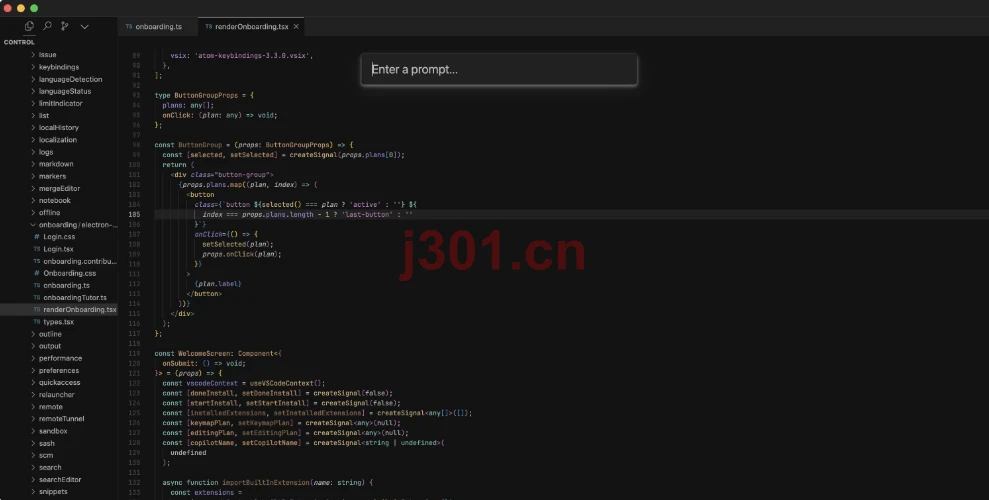Open Login.css in the file tree
This screenshot has height=500, width=989.
tap(59, 237)
